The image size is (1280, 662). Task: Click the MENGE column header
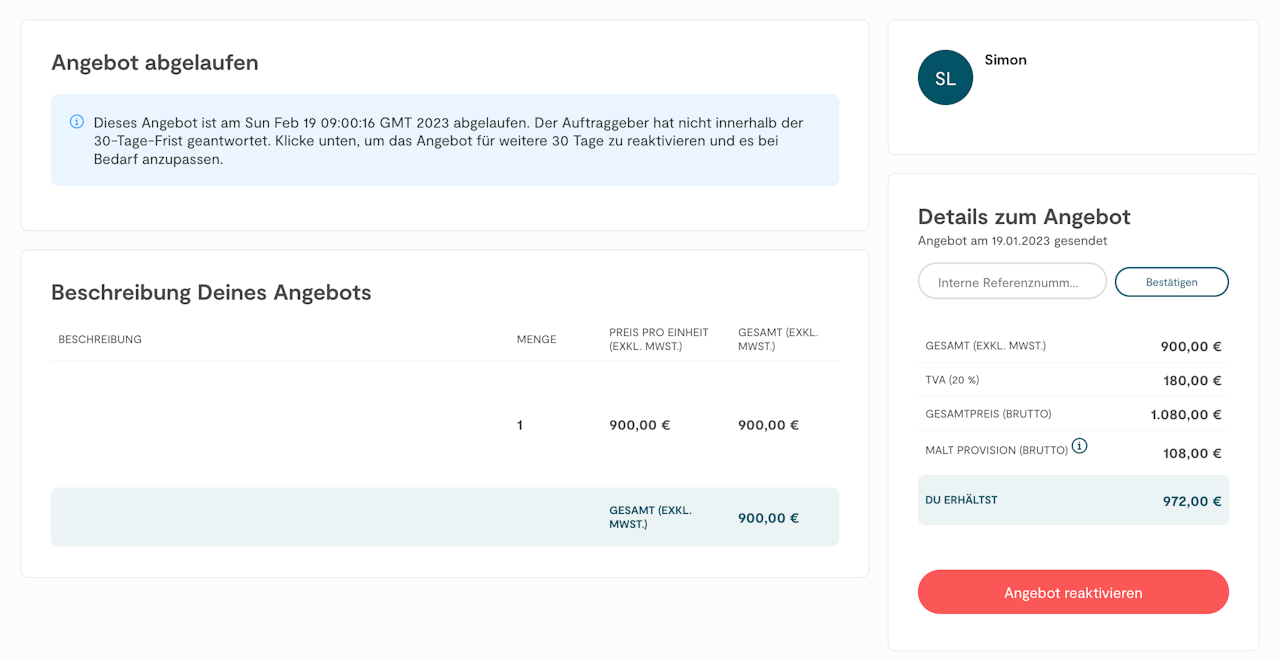(x=536, y=339)
